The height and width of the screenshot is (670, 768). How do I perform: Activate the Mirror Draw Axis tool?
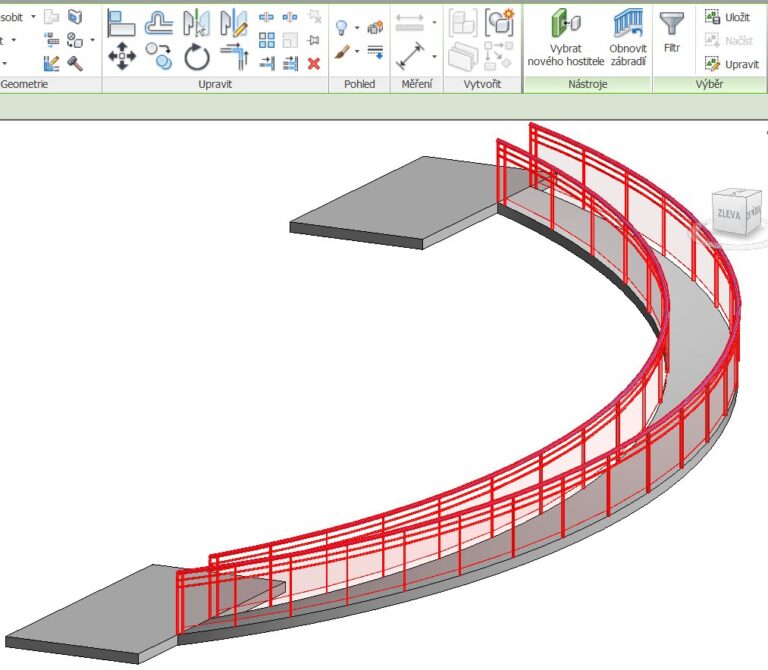234,24
